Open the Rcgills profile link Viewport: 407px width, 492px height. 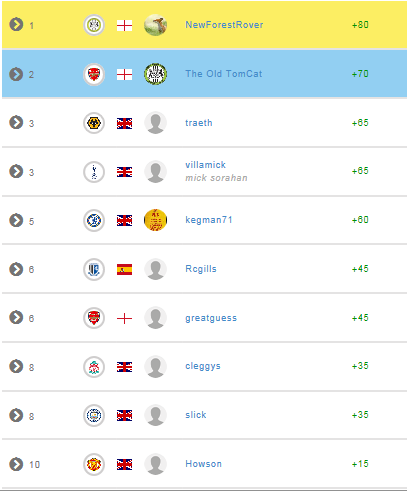[x=201, y=269]
